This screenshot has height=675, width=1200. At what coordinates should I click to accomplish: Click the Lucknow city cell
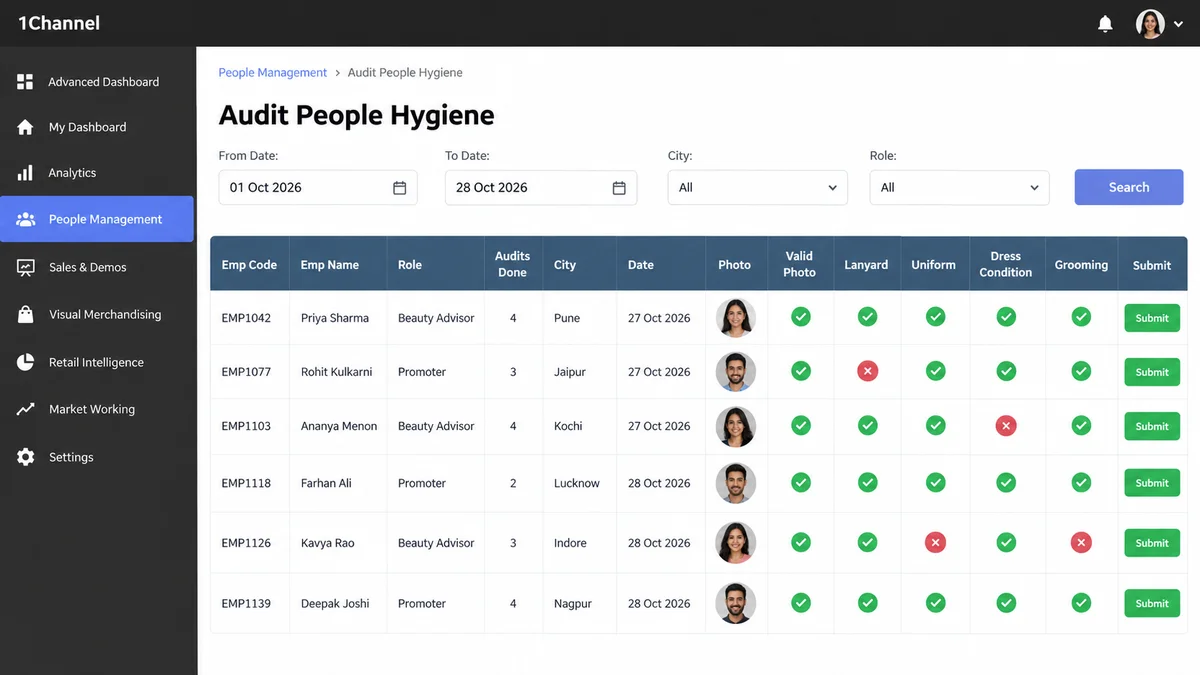click(x=577, y=483)
